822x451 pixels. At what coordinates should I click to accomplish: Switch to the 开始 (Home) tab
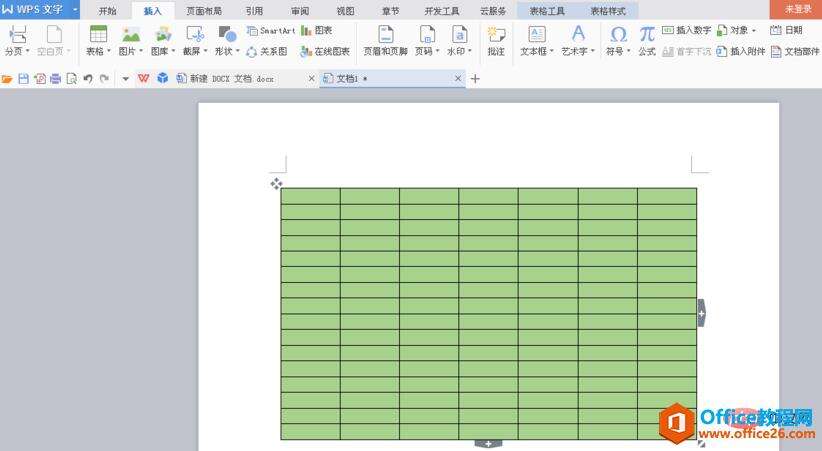coord(107,10)
